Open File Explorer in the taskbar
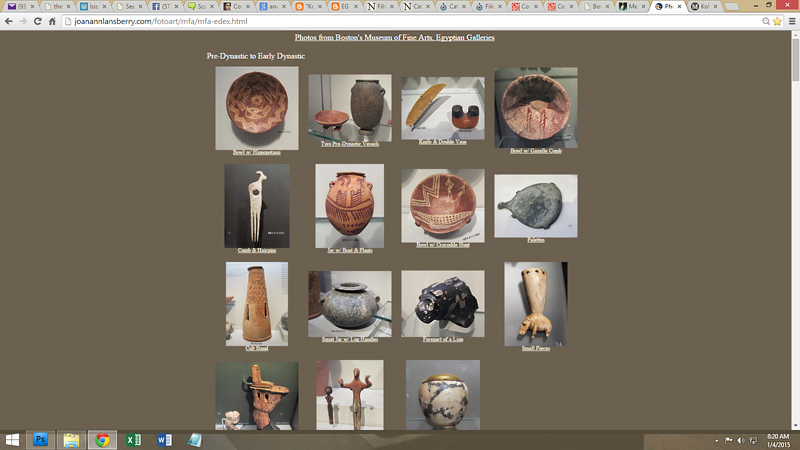This screenshot has height=450, width=800. (x=71, y=439)
